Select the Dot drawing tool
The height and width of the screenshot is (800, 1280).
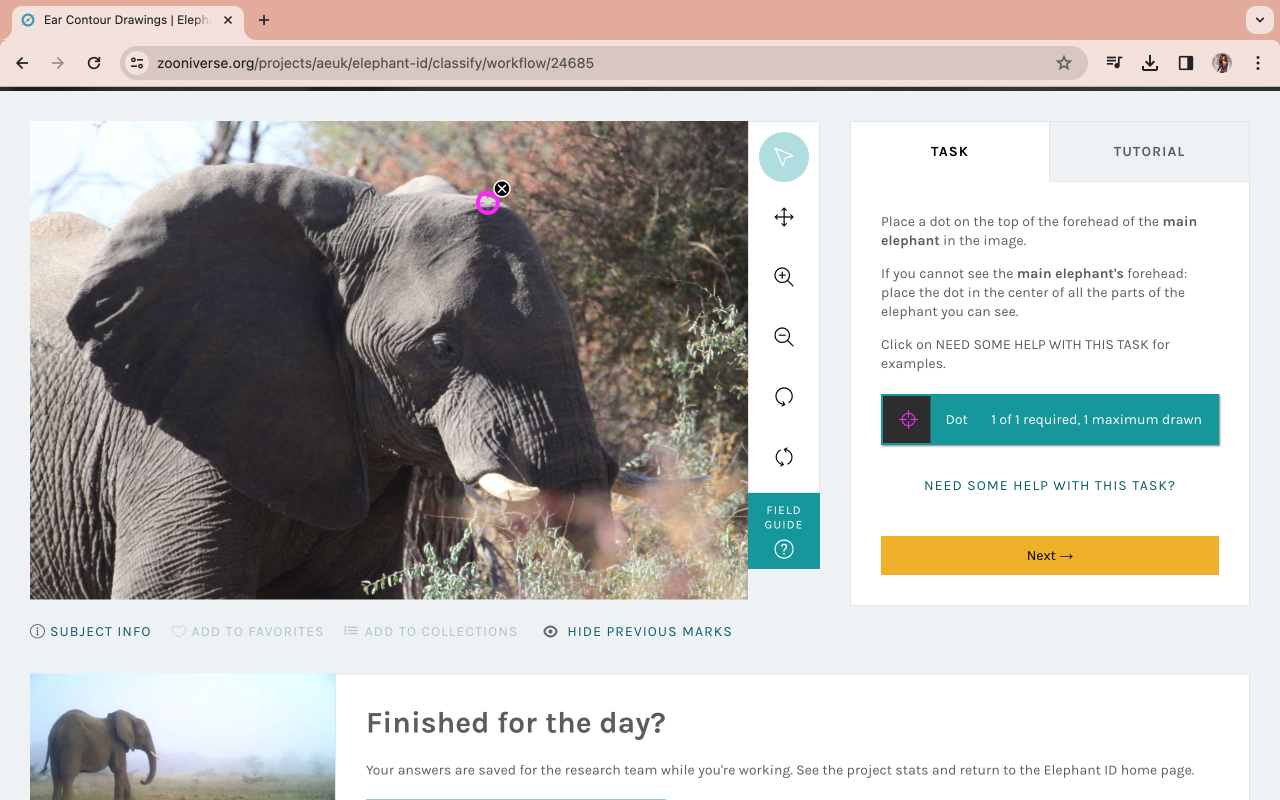pos(1050,420)
